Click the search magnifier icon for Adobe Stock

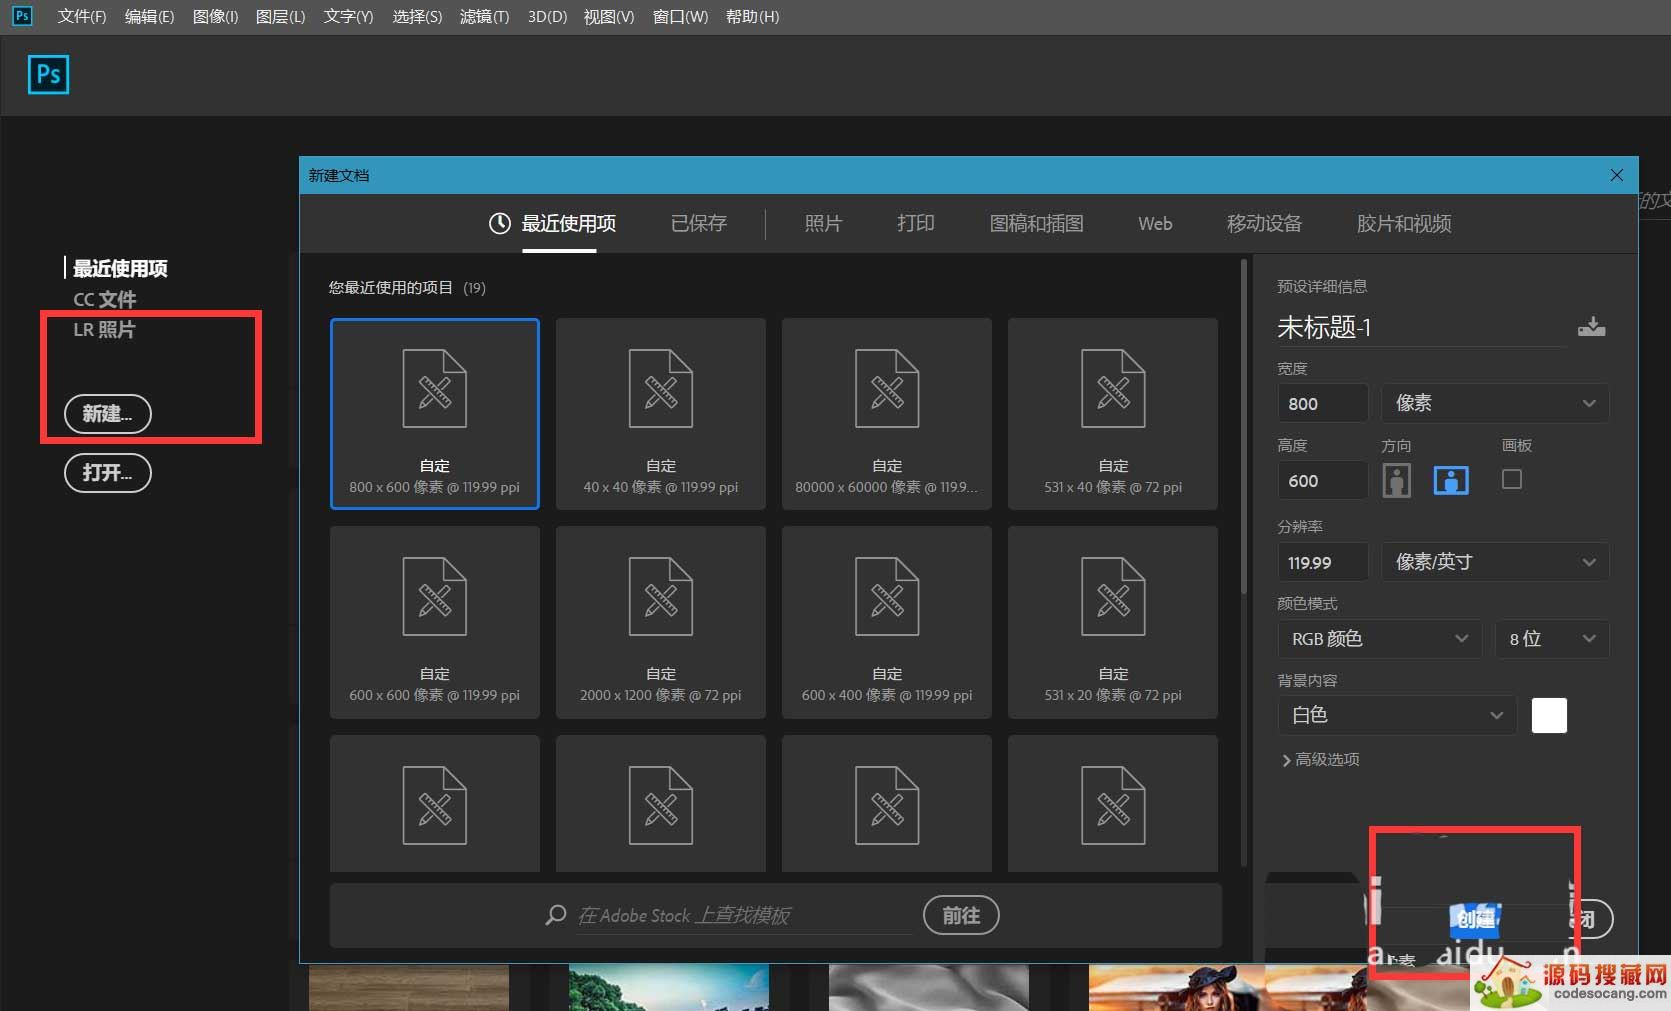pos(556,915)
